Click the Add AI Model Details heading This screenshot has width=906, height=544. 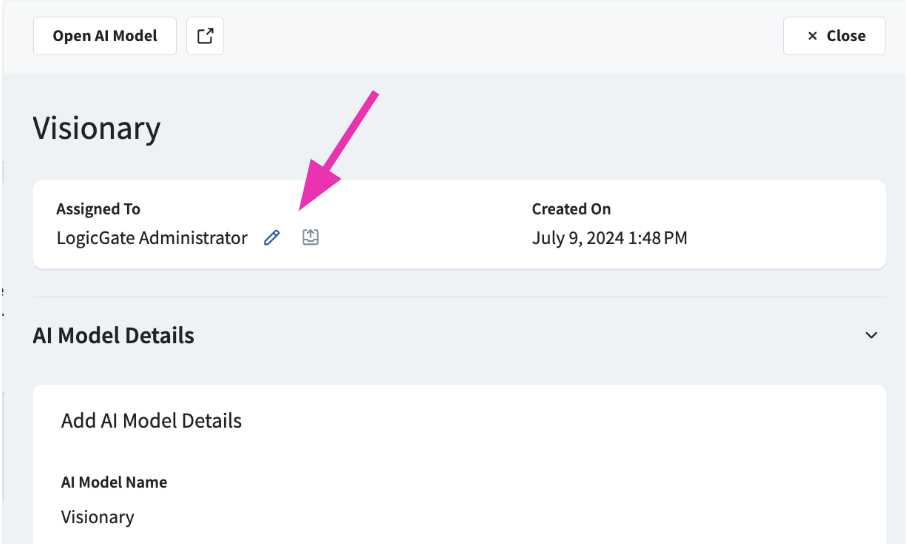pyautogui.click(x=151, y=421)
